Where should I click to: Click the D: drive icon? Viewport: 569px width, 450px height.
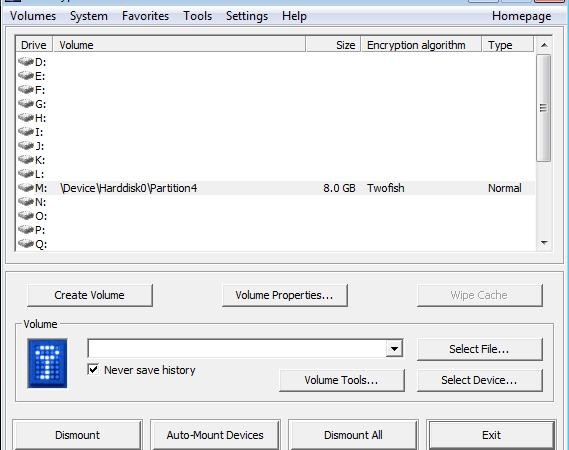[x=26, y=62]
